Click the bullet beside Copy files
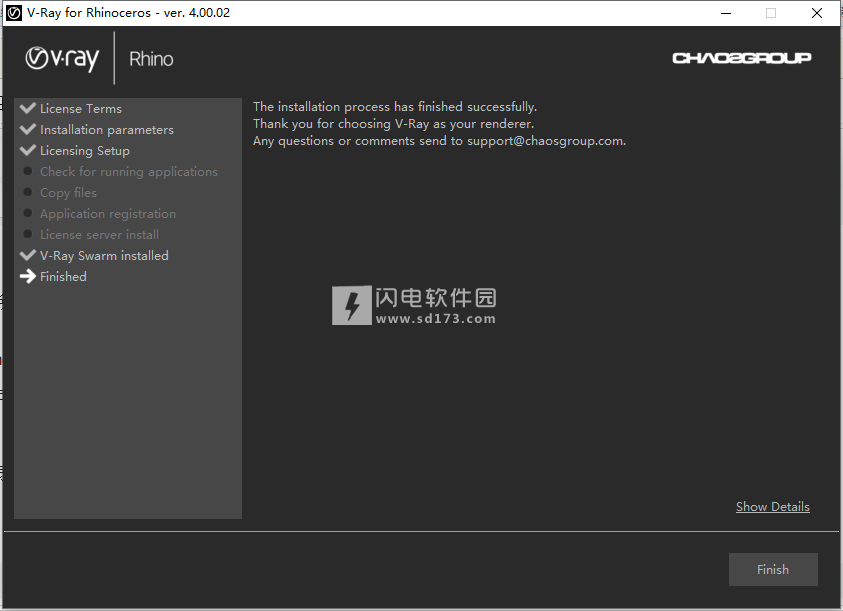The width and height of the screenshot is (843, 611). click(x=28, y=192)
